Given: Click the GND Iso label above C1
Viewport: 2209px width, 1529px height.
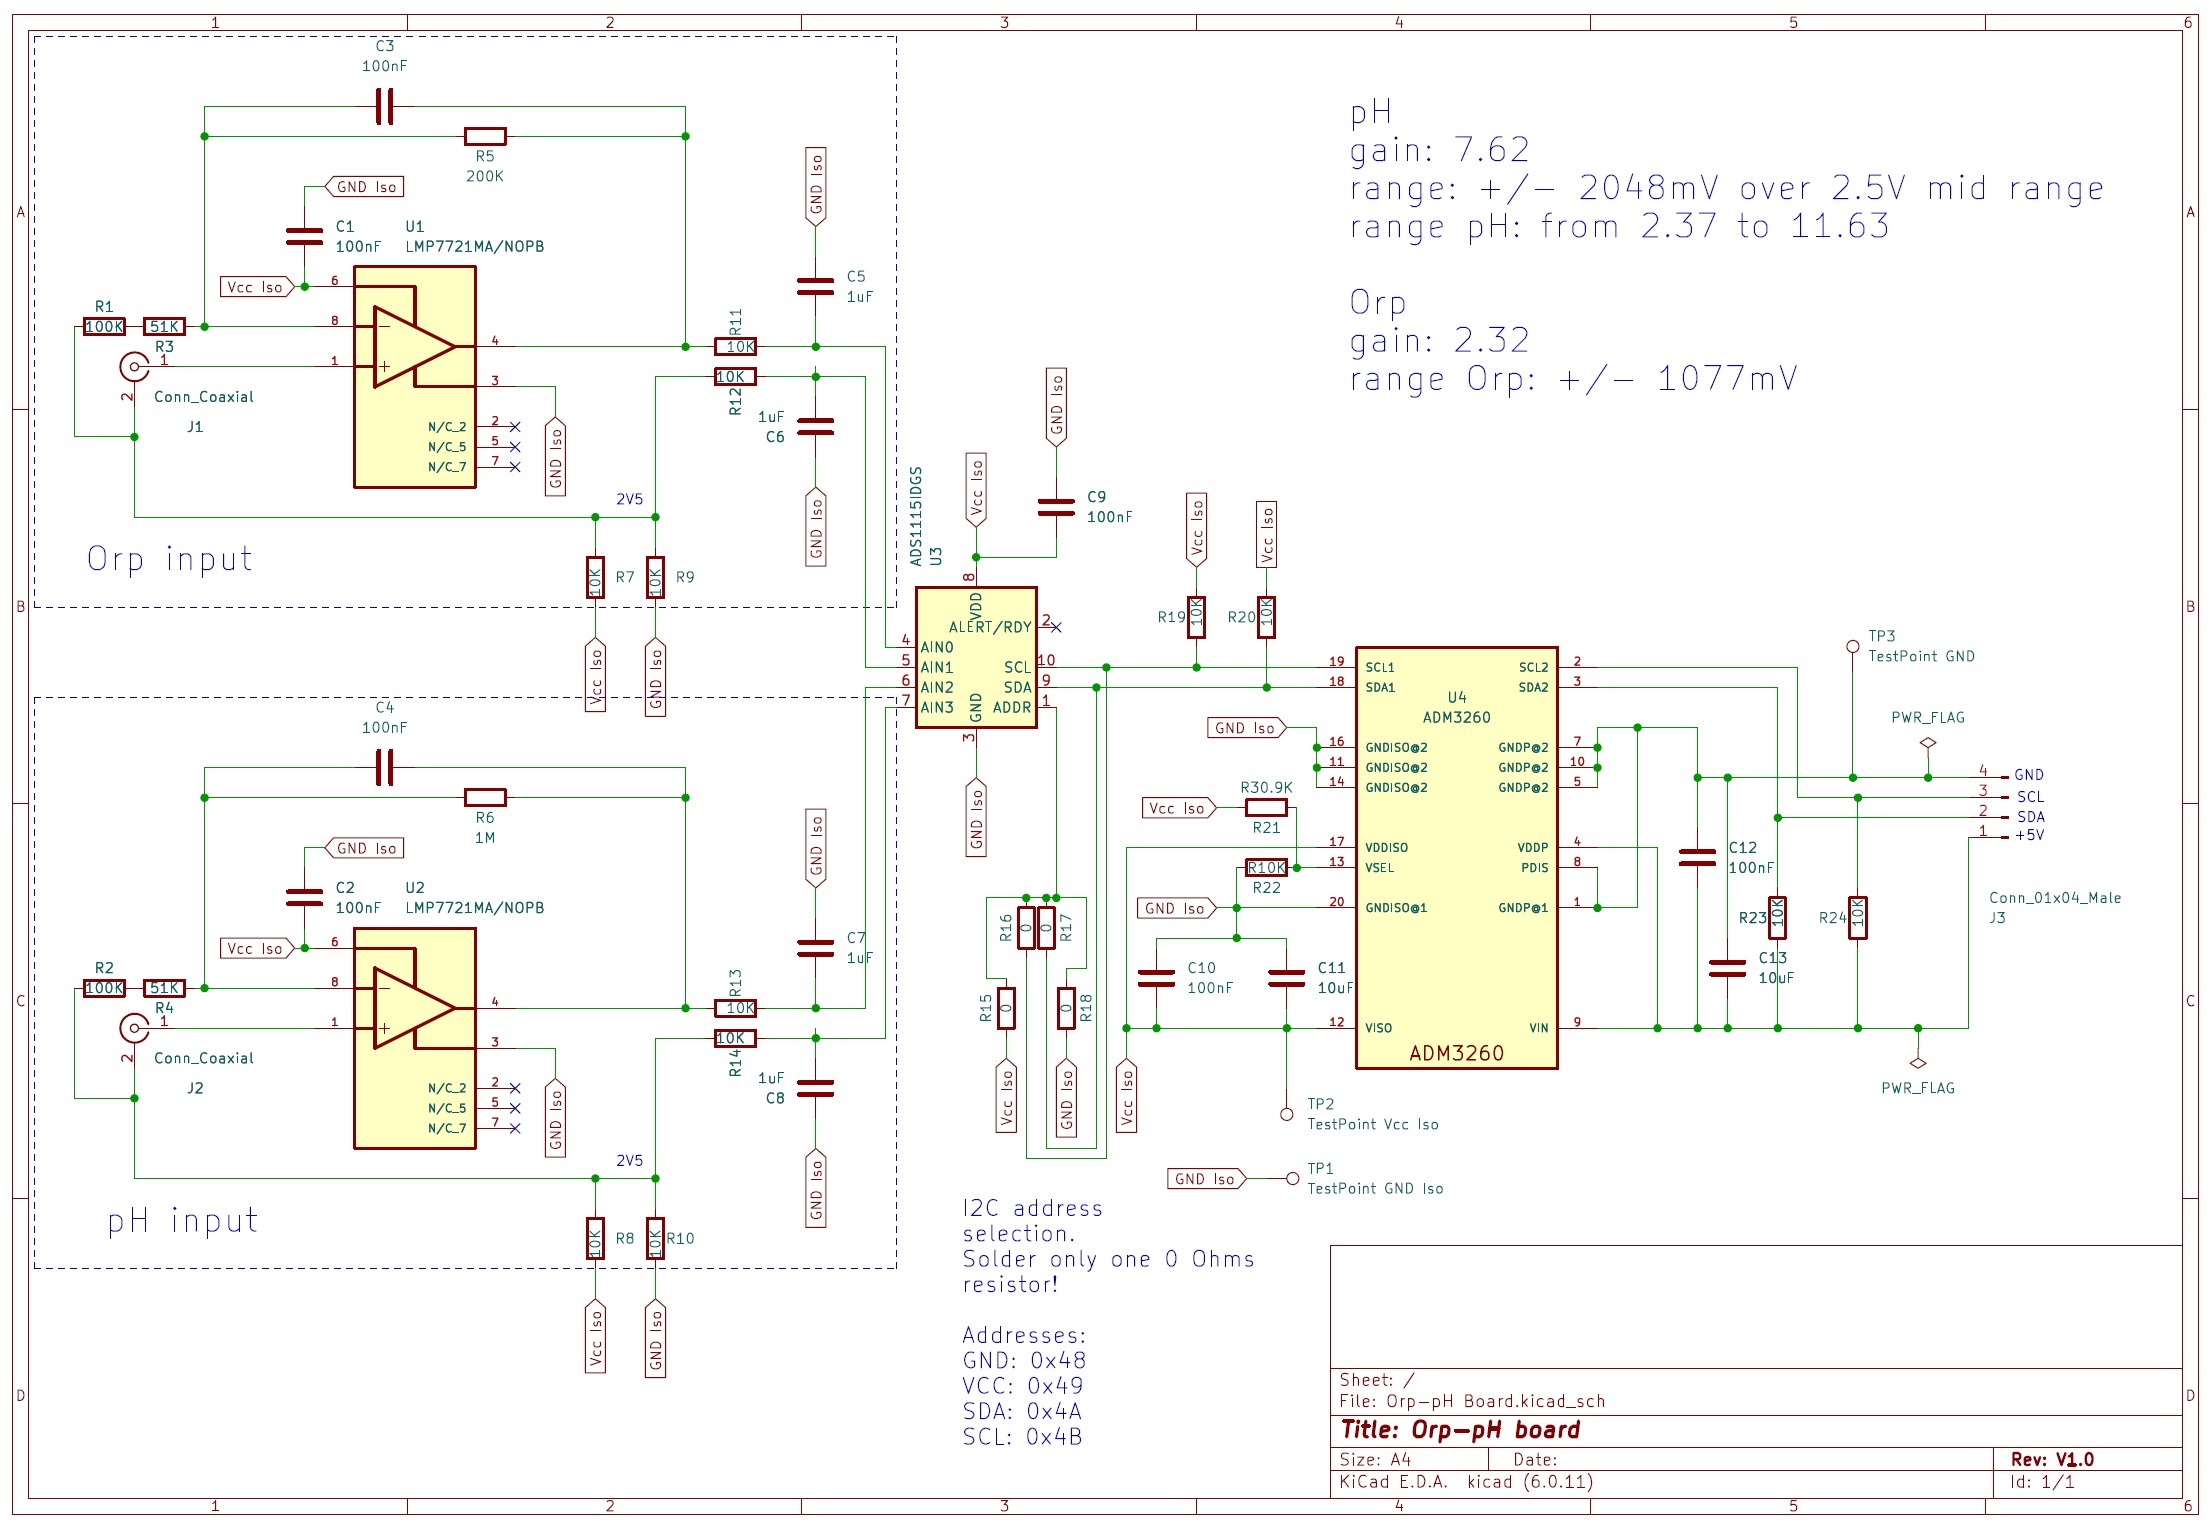Looking at the screenshot, I should coord(365,187).
